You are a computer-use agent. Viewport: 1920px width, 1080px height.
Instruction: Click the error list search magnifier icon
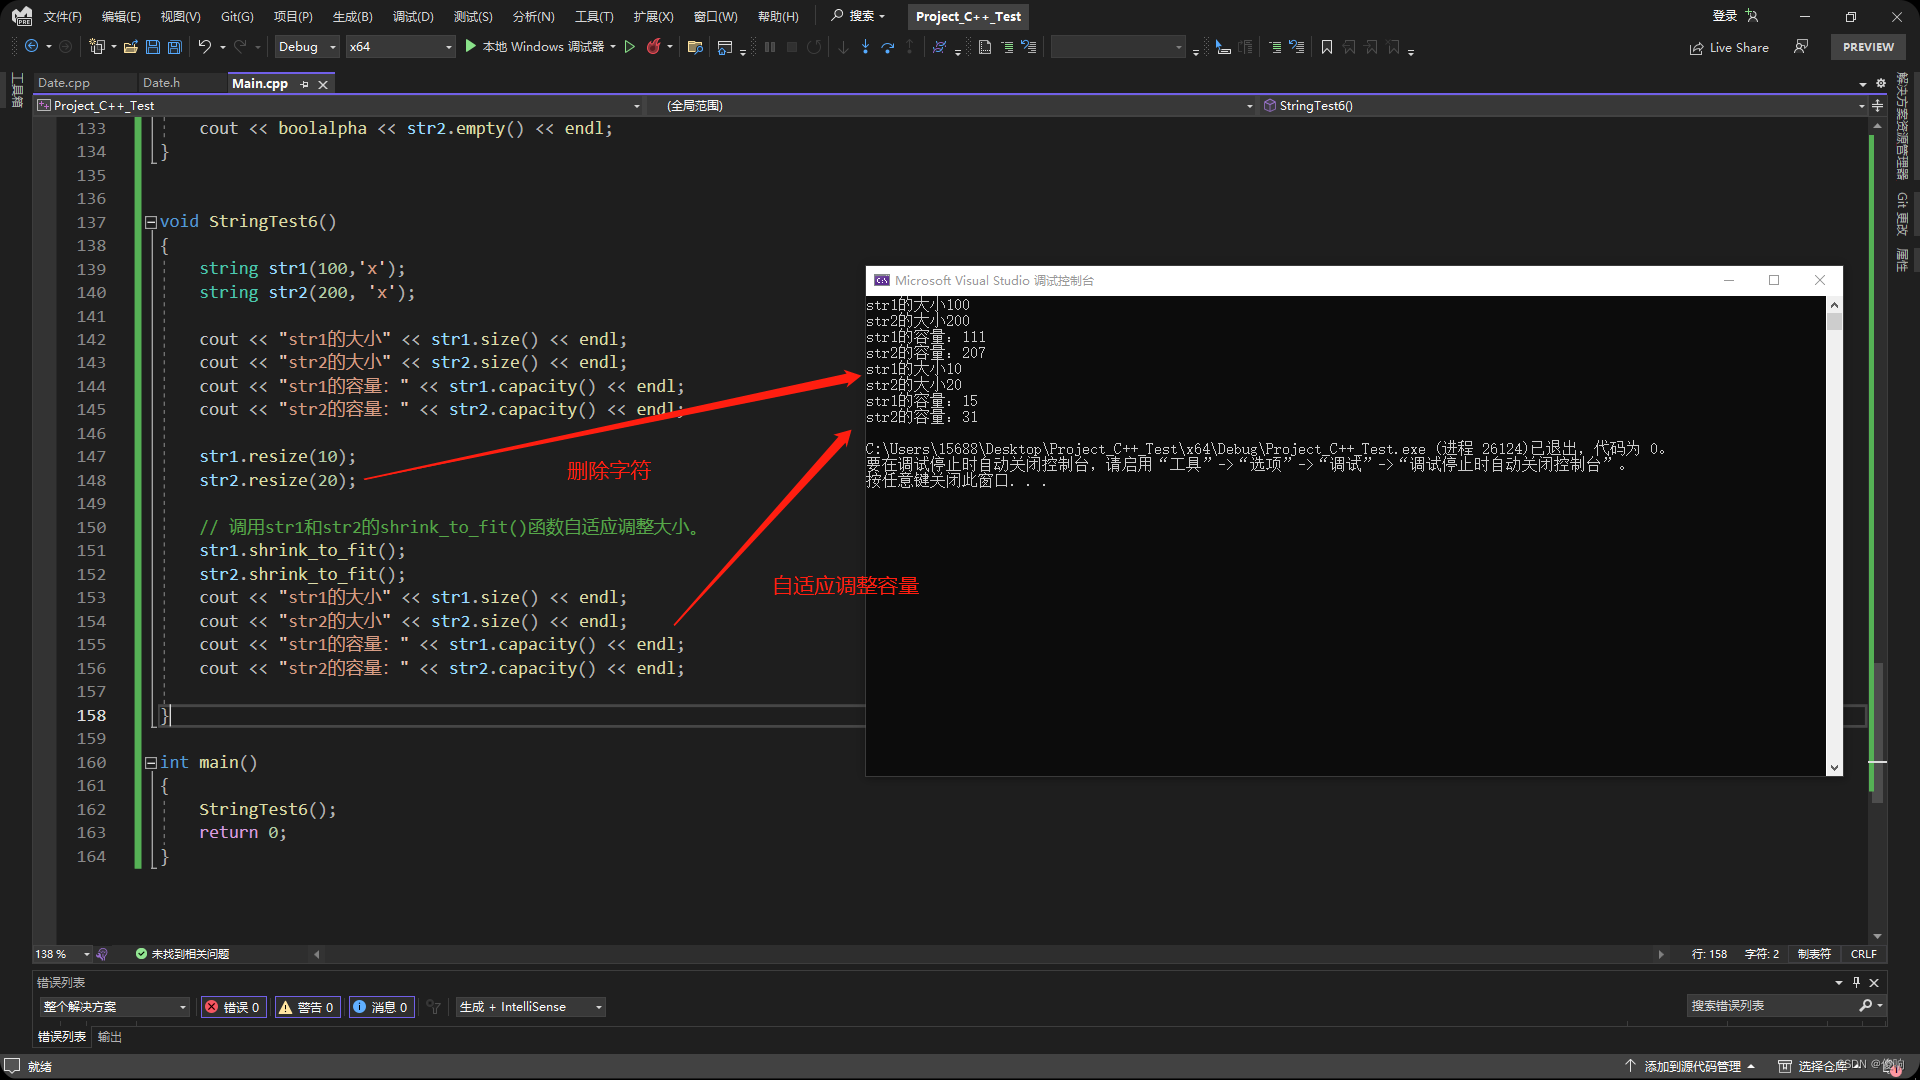[1865, 1006]
